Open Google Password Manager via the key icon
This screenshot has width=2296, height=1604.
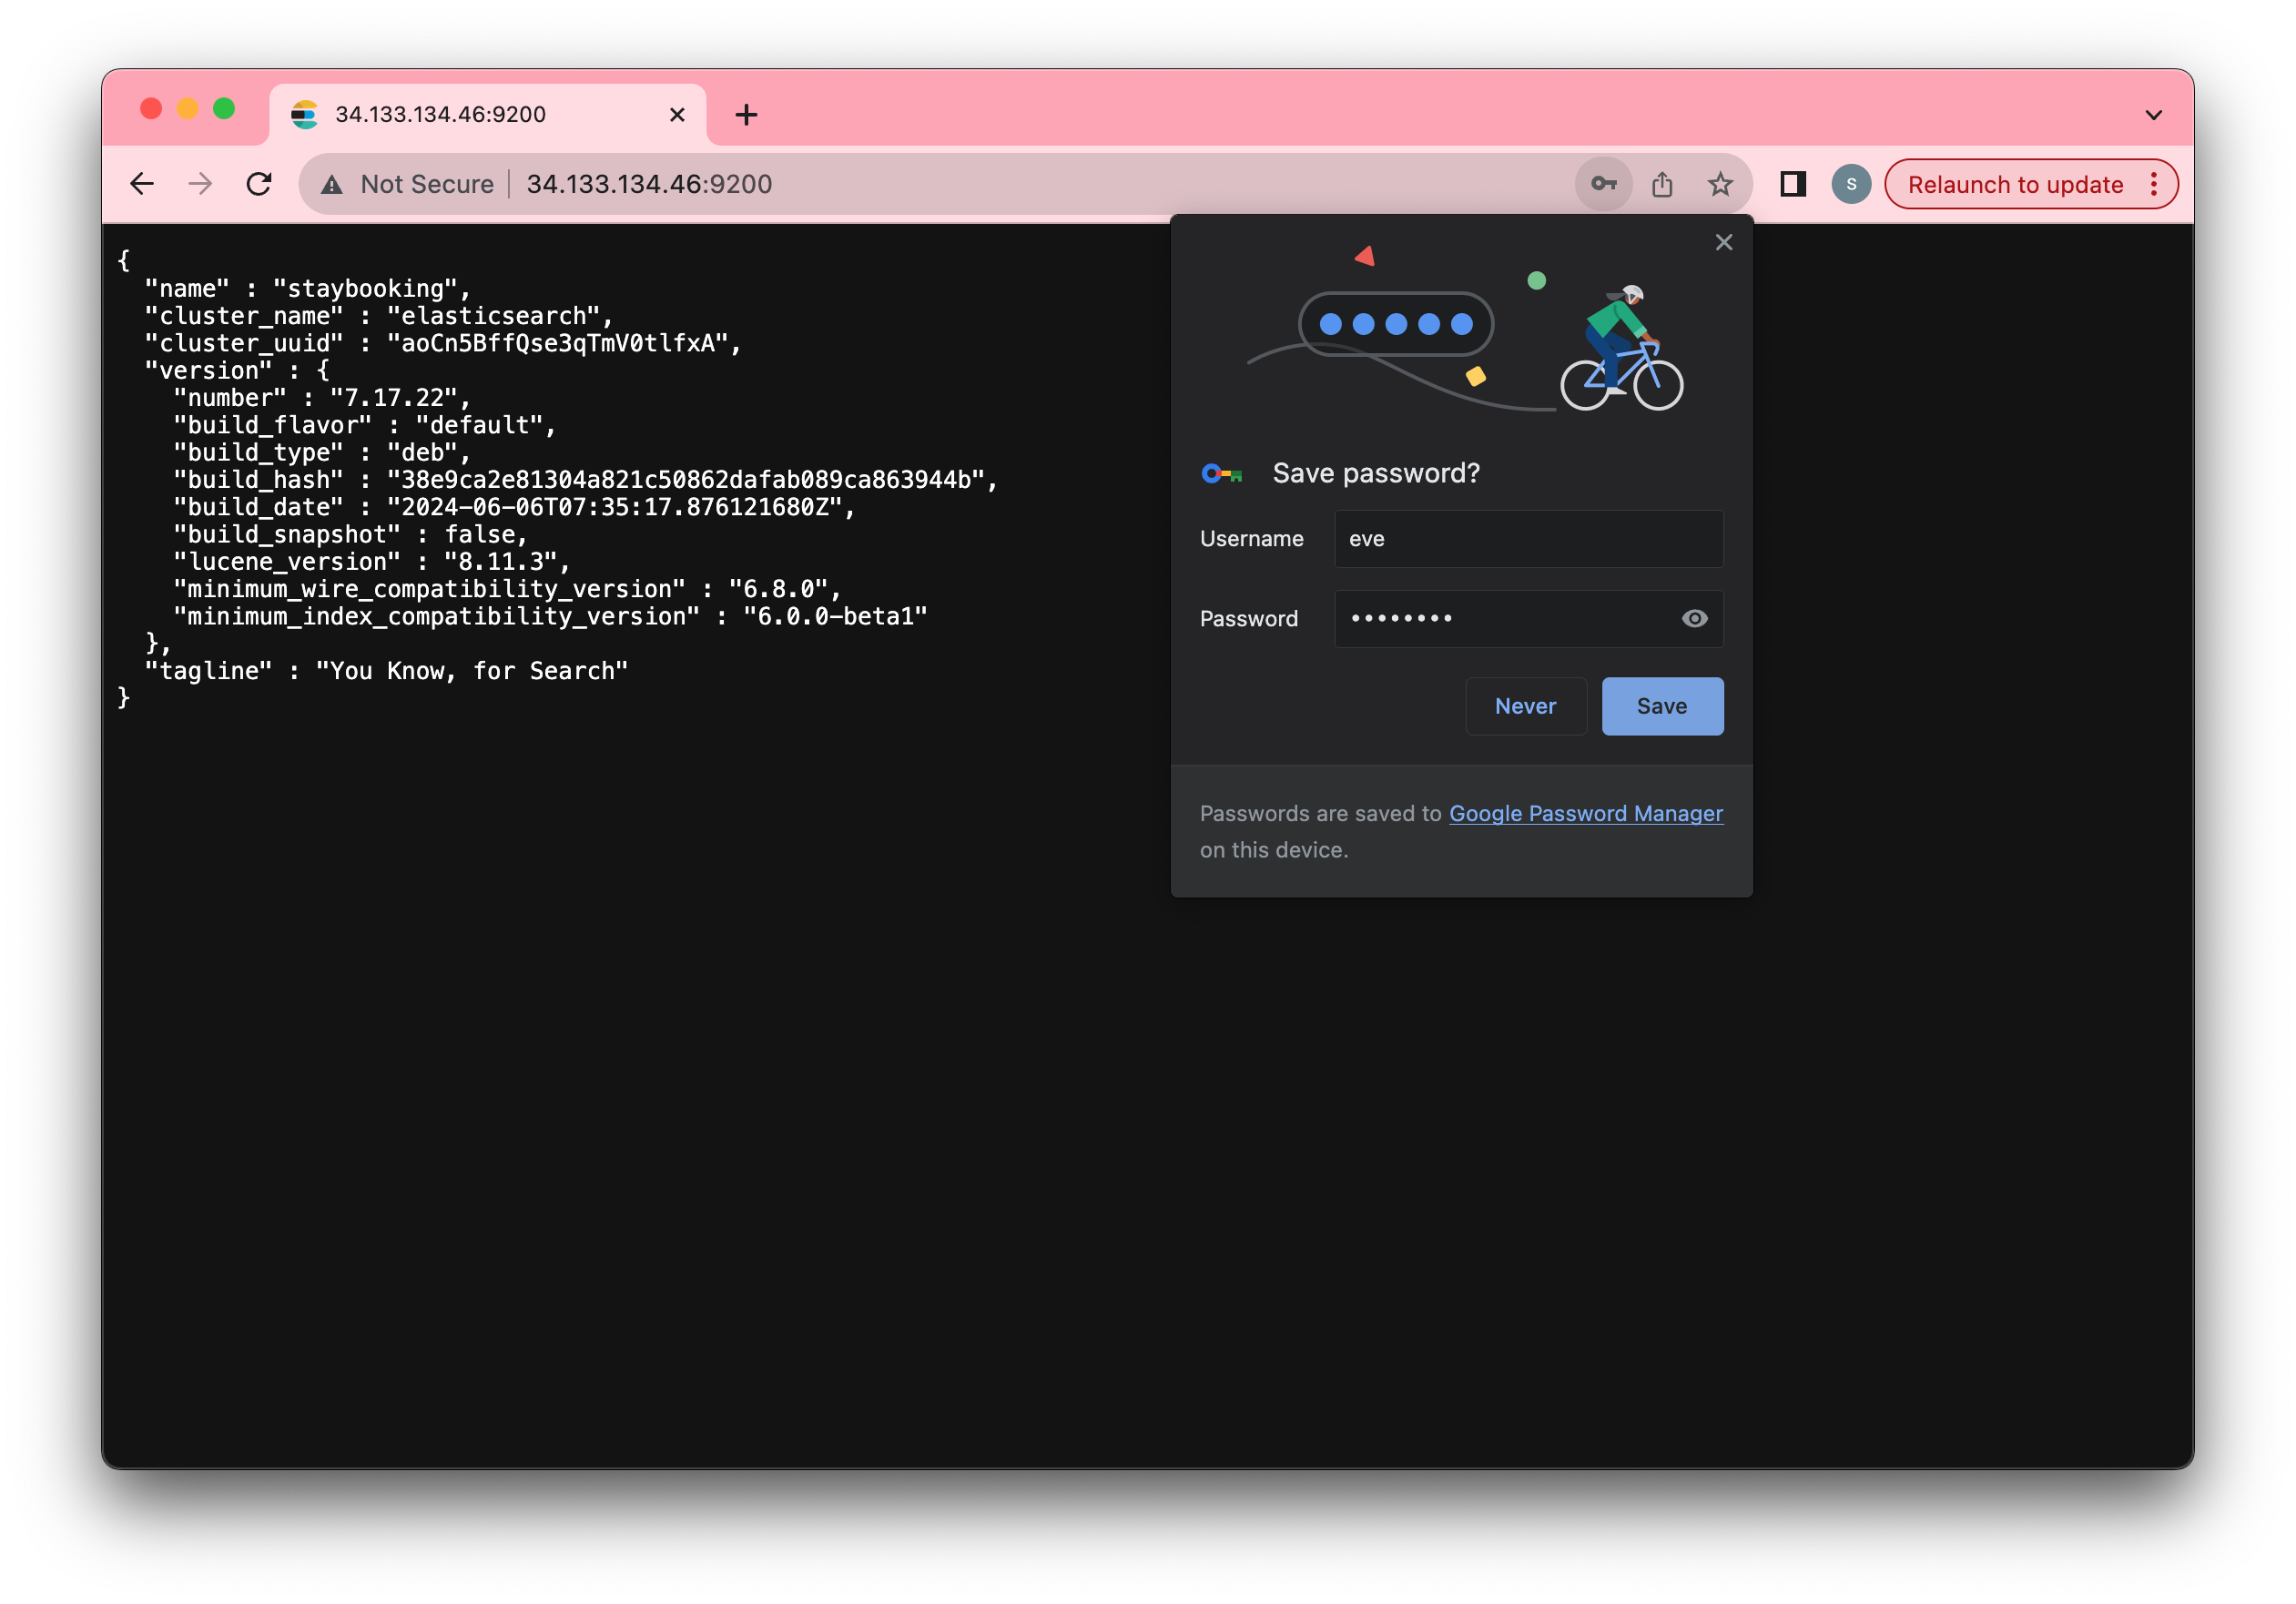[x=1603, y=184]
